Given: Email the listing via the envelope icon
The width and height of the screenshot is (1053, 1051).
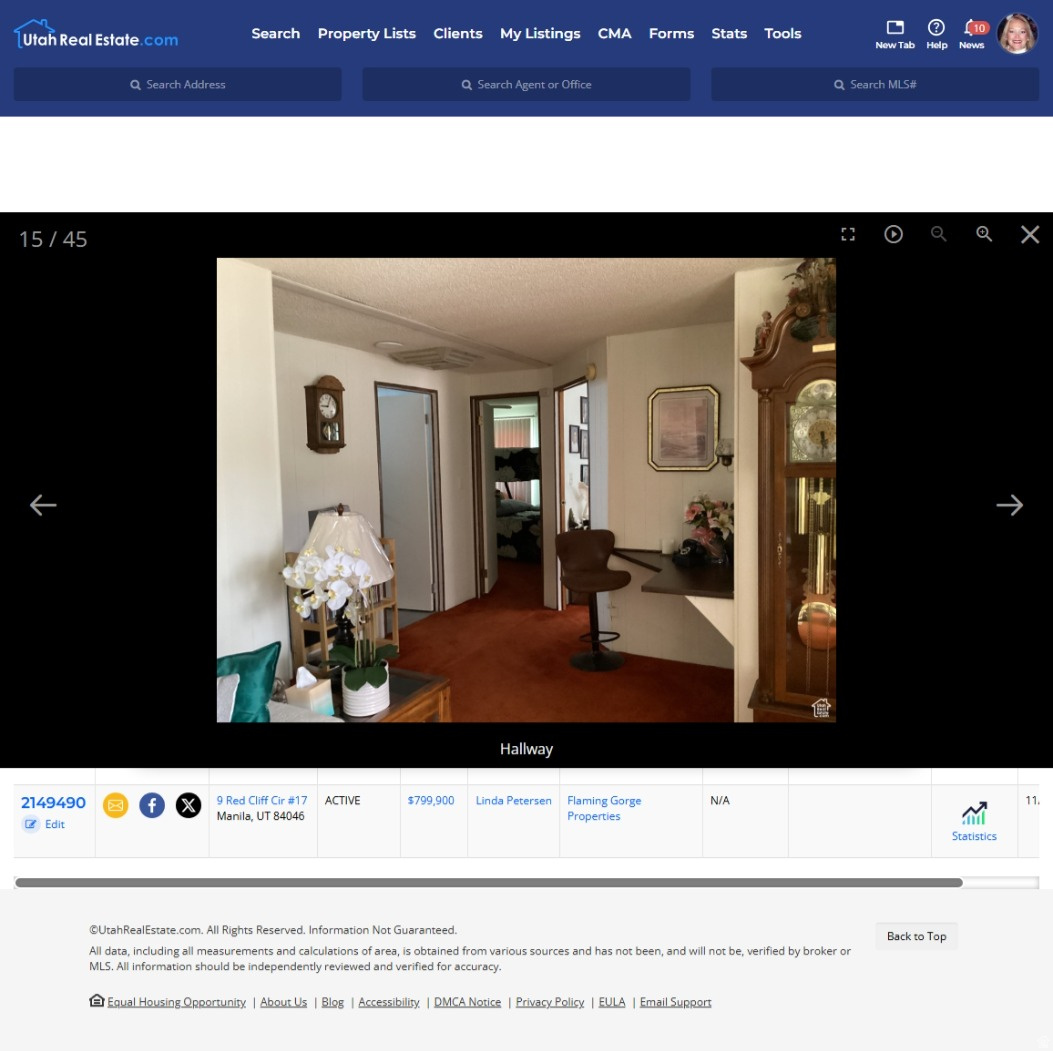Looking at the screenshot, I should tap(115, 805).
